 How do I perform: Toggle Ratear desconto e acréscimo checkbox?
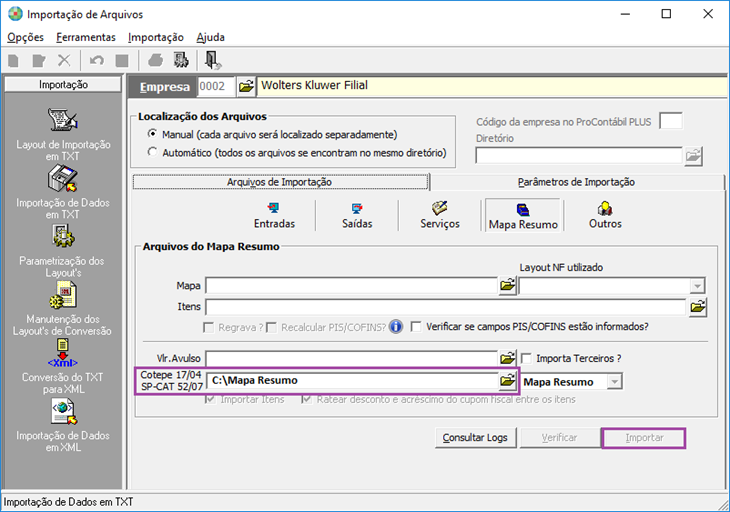coord(306,399)
